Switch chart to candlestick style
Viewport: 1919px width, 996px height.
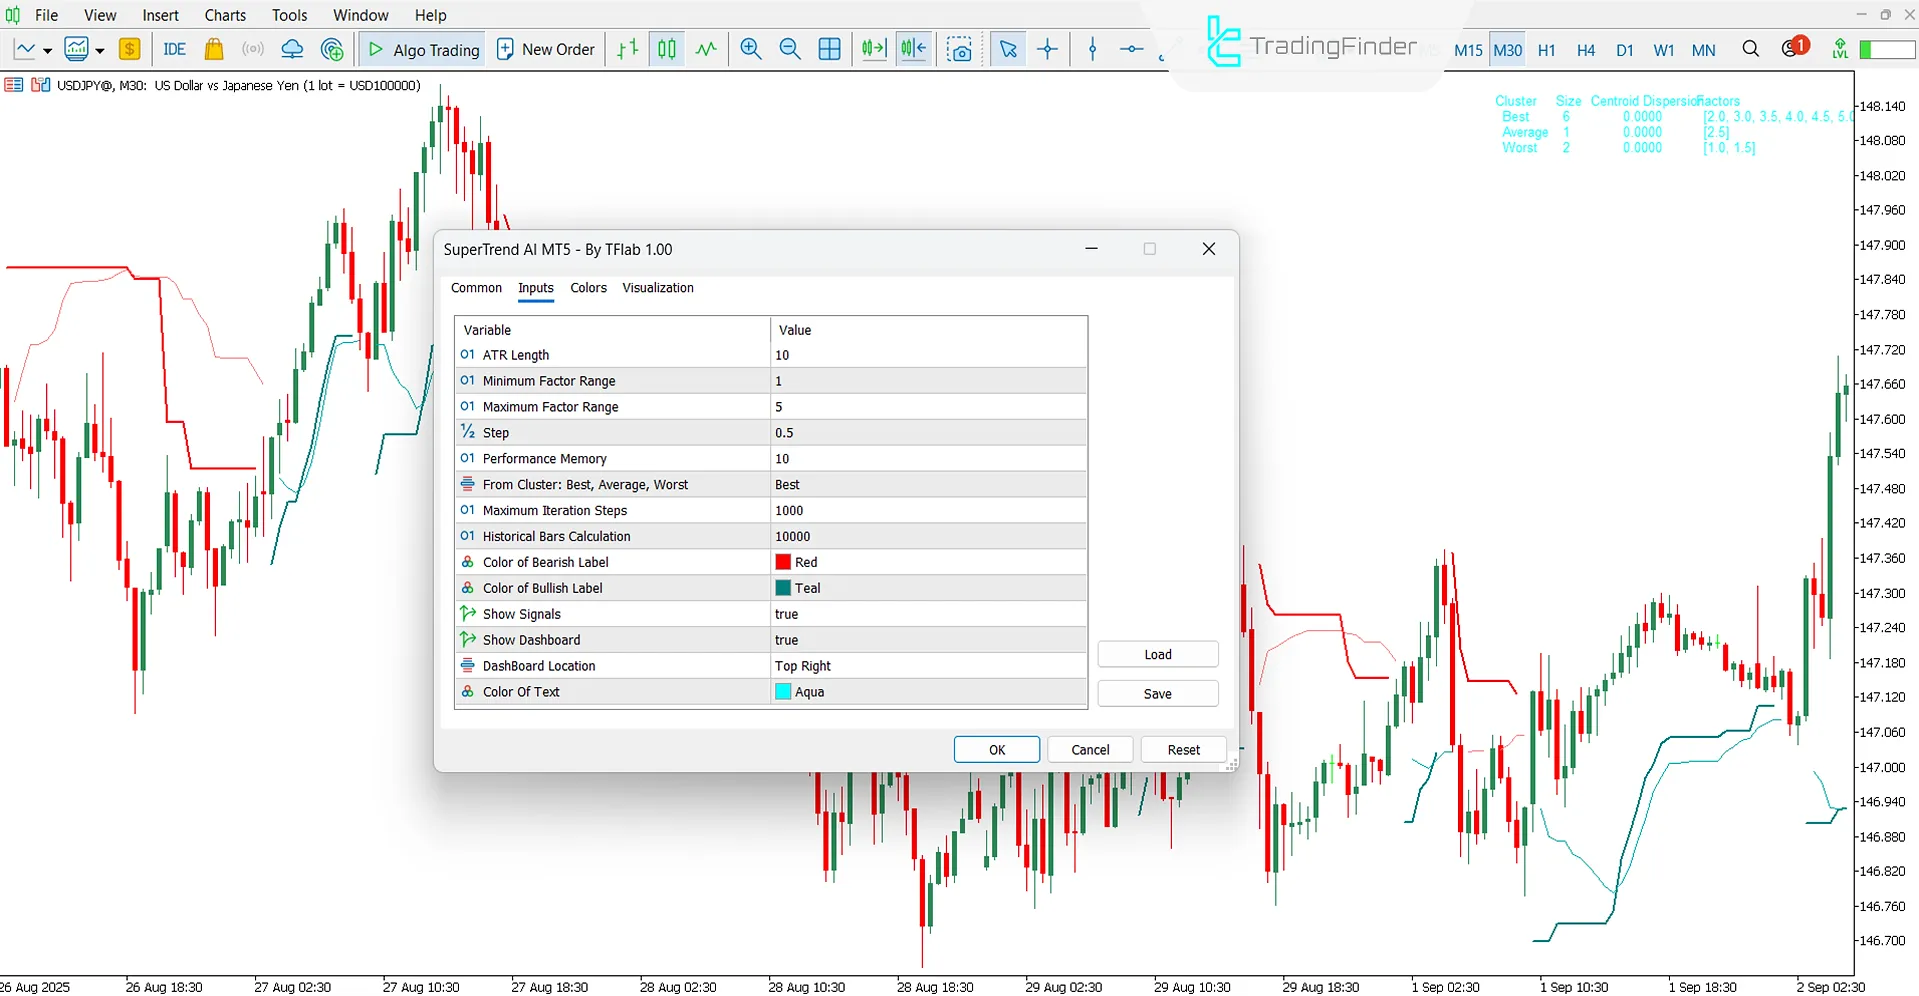666,48
